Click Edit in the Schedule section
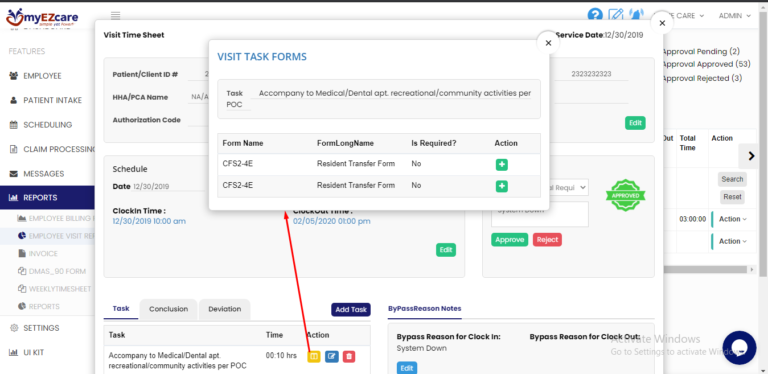Viewport: 768px width, 374px height. (446, 250)
